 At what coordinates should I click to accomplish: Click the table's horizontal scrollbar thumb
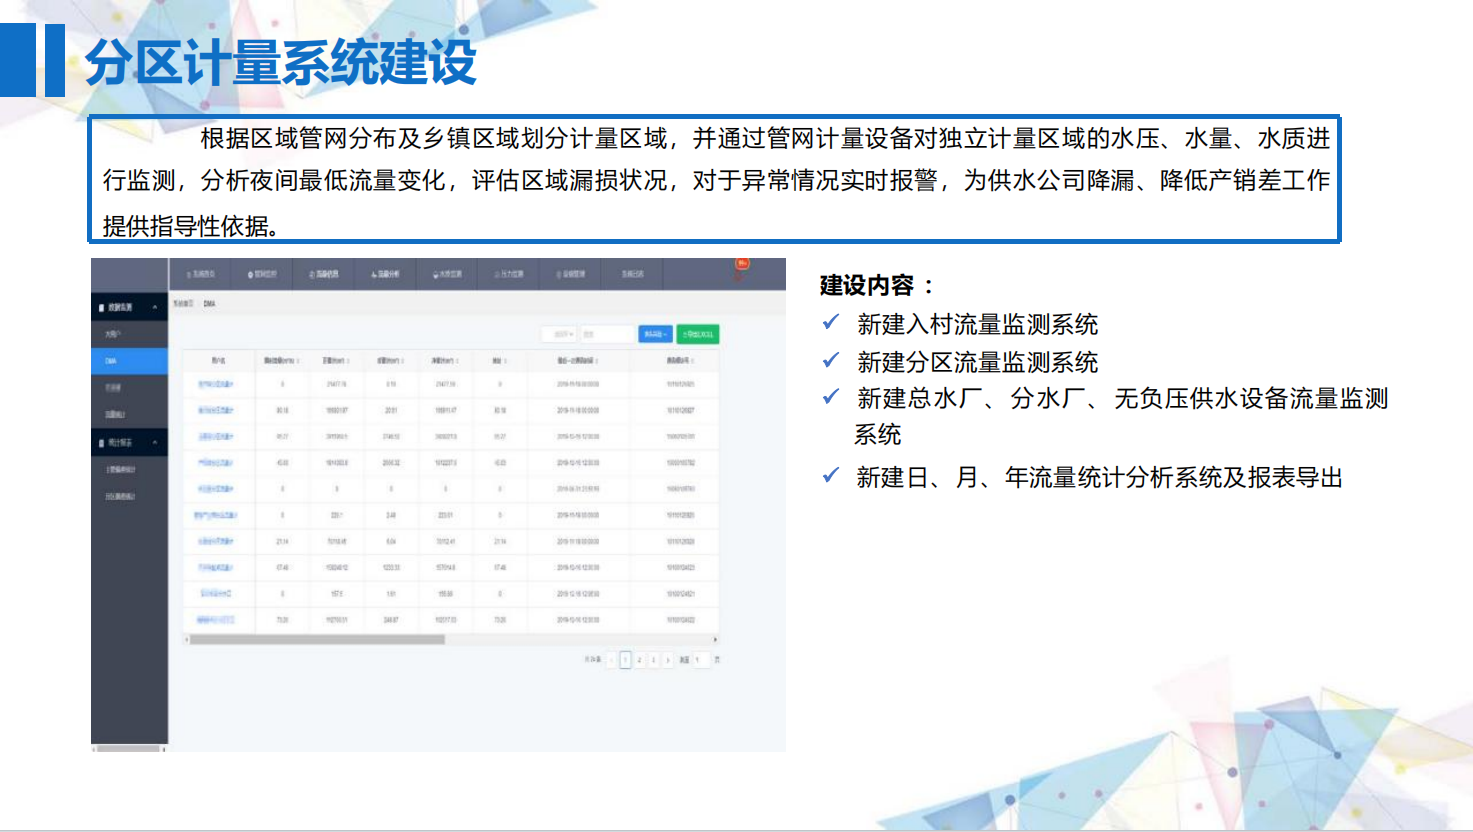pyautogui.click(x=316, y=640)
